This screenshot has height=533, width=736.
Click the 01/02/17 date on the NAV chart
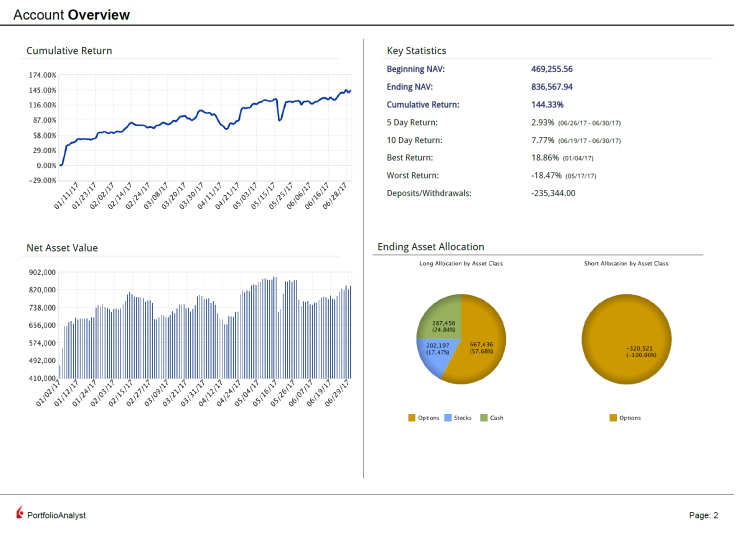[x=48, y=393]
